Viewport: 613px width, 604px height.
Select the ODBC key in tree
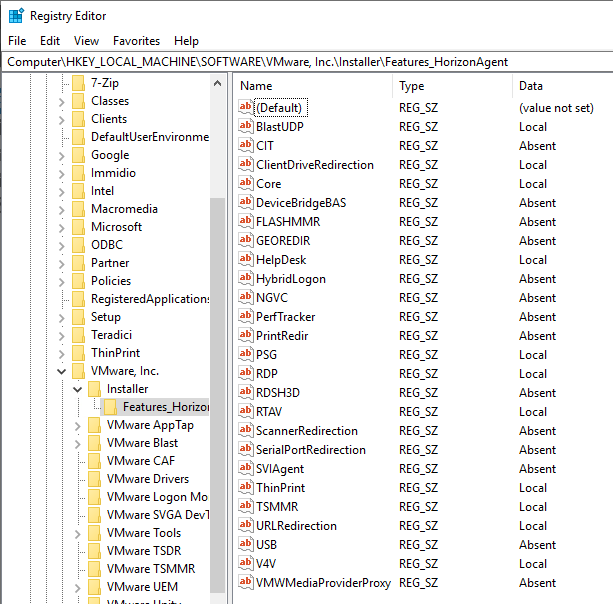[107, 245]
